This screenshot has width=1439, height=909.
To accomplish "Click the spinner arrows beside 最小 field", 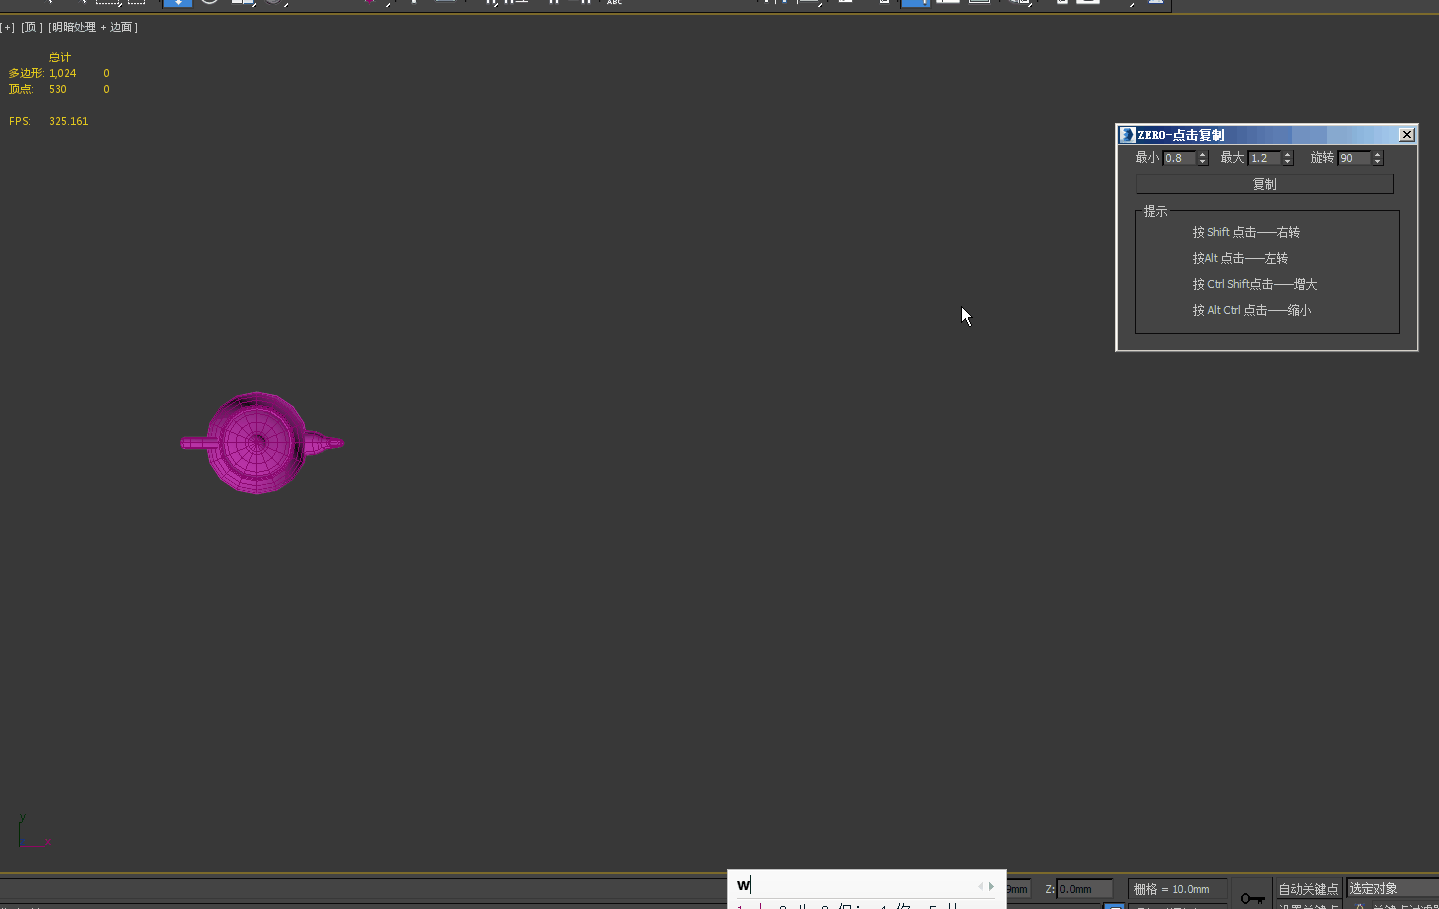I will 1203,158.
